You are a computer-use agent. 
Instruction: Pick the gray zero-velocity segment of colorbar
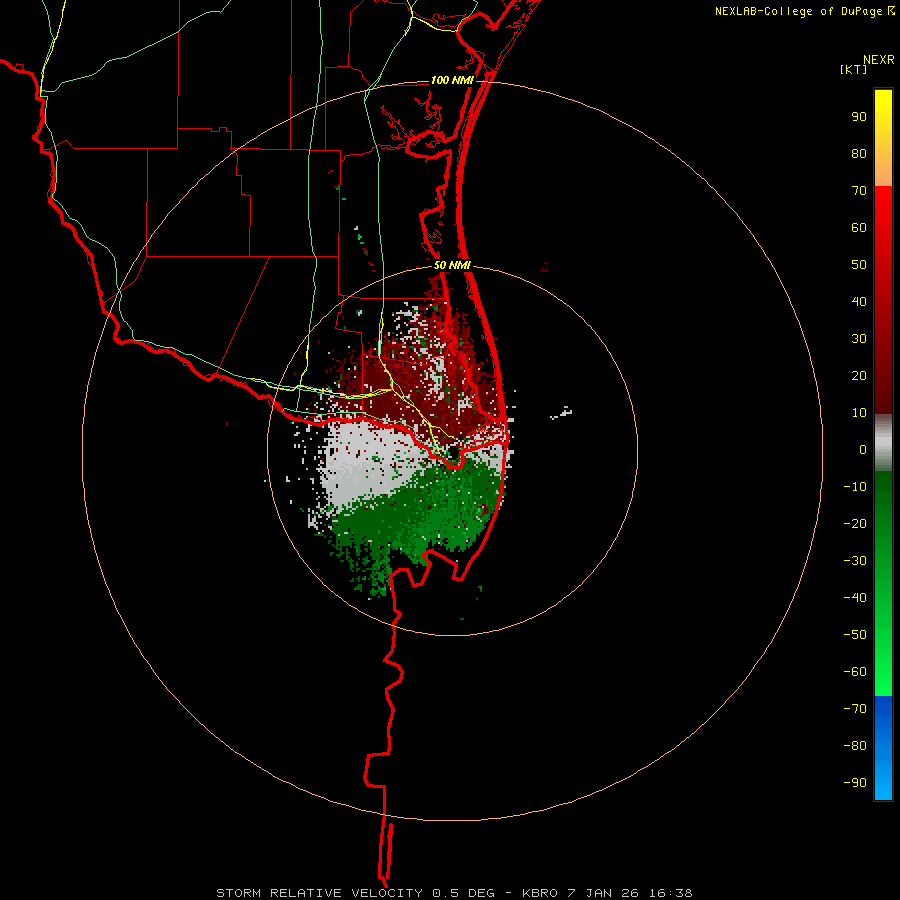coord(883,443)
